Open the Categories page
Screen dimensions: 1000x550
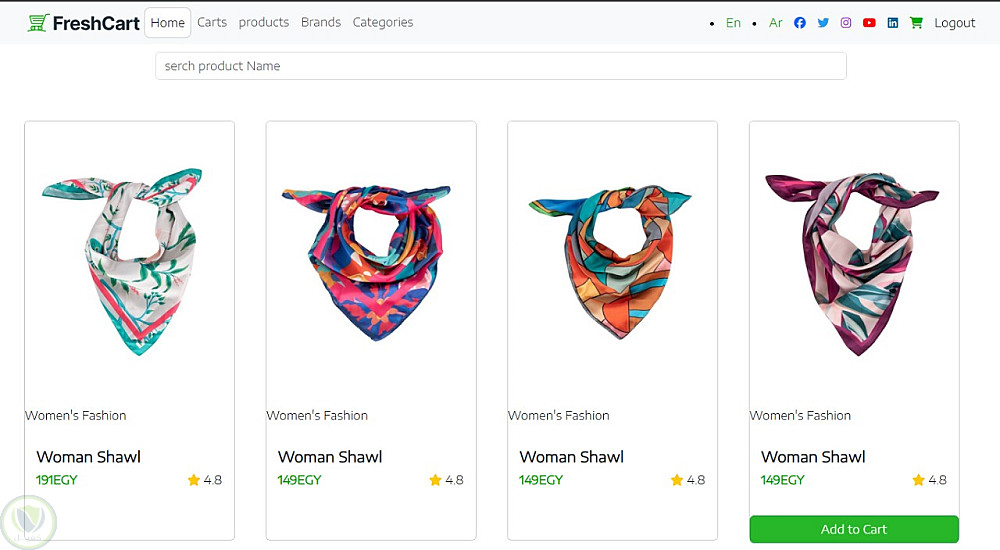(x=383, y=22)
